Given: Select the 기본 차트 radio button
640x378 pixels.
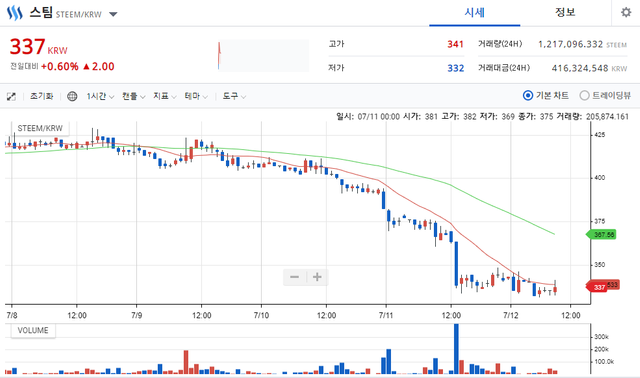Looking at the screenshot, I should pyautogui.click(x=528, y=96).
